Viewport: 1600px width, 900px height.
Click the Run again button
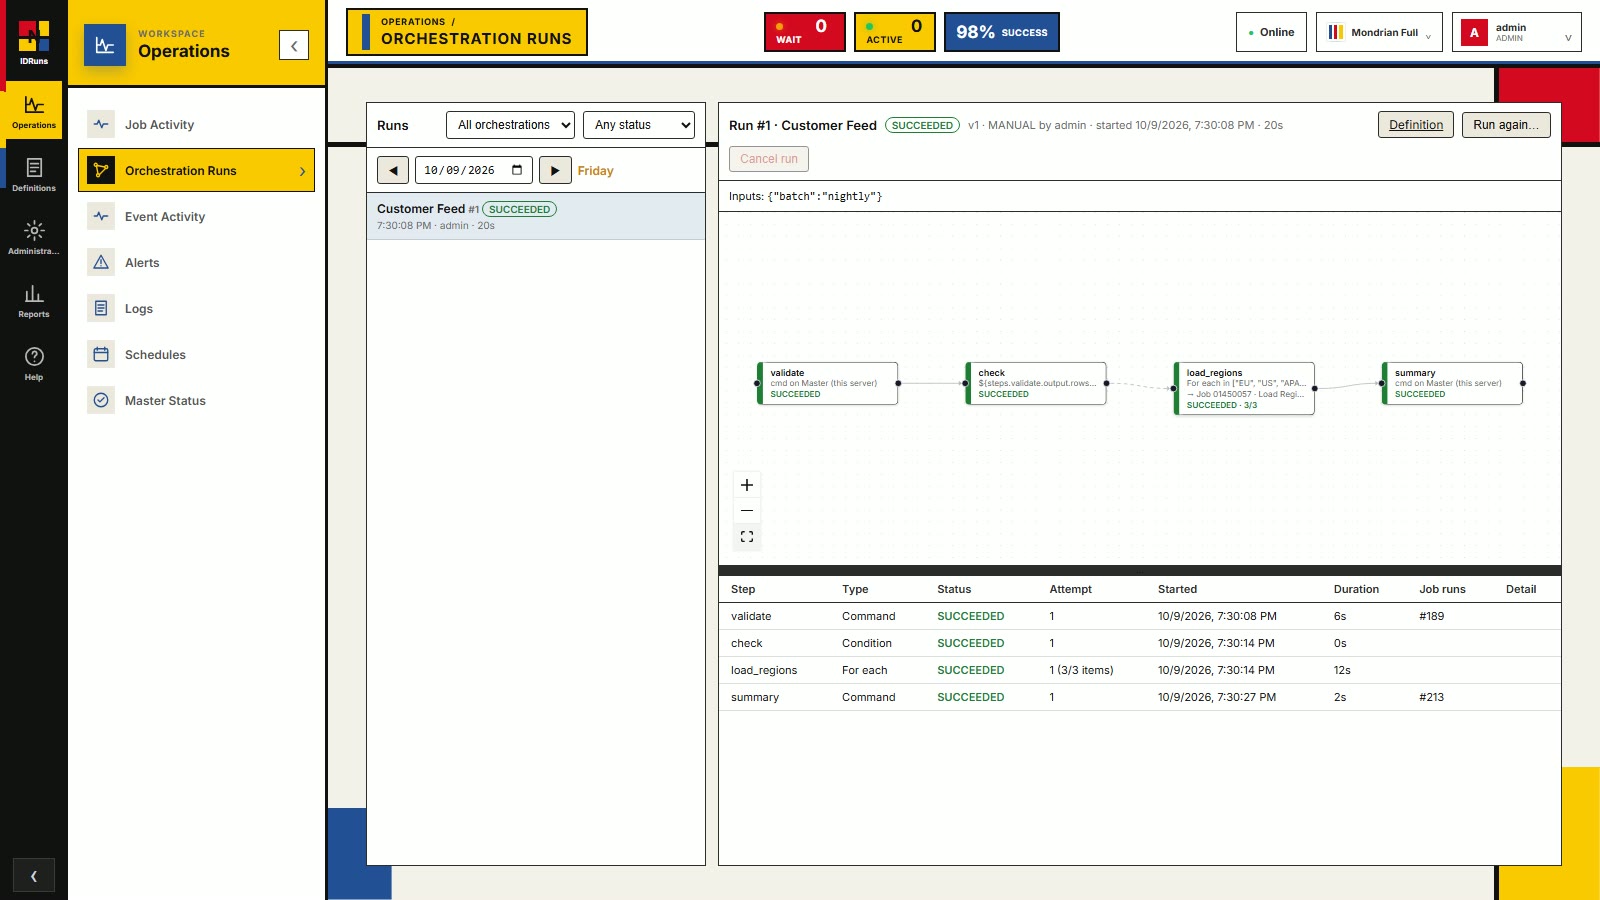1506,125
